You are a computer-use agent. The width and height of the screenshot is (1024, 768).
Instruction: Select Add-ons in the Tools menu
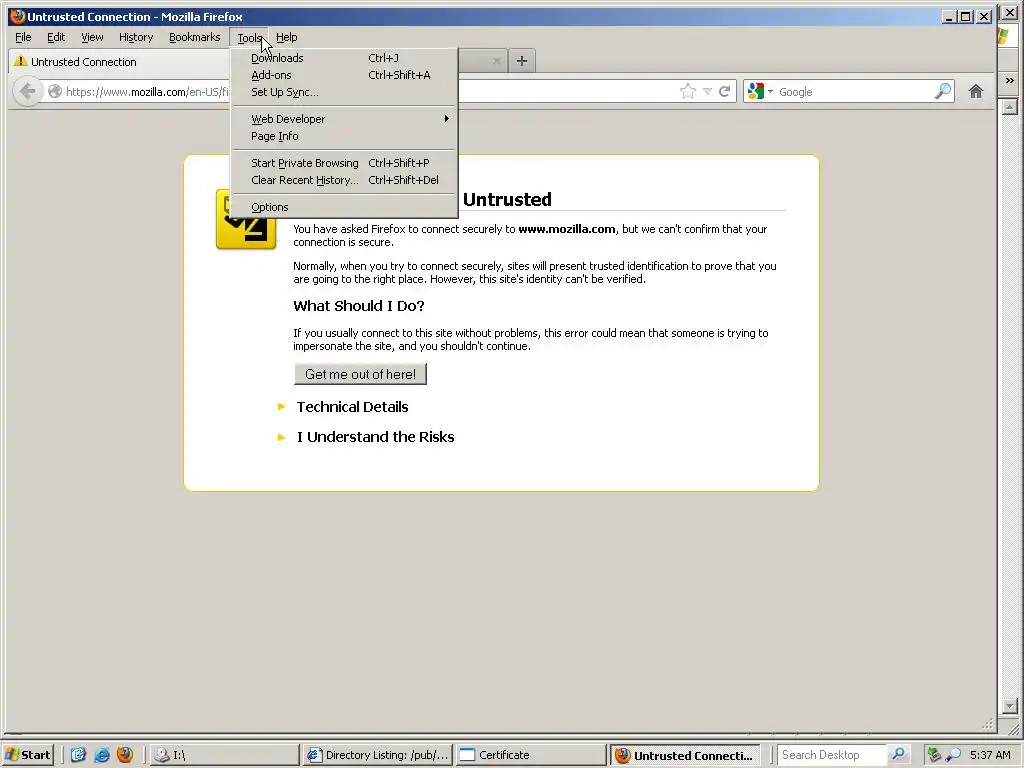click(345, 75)
